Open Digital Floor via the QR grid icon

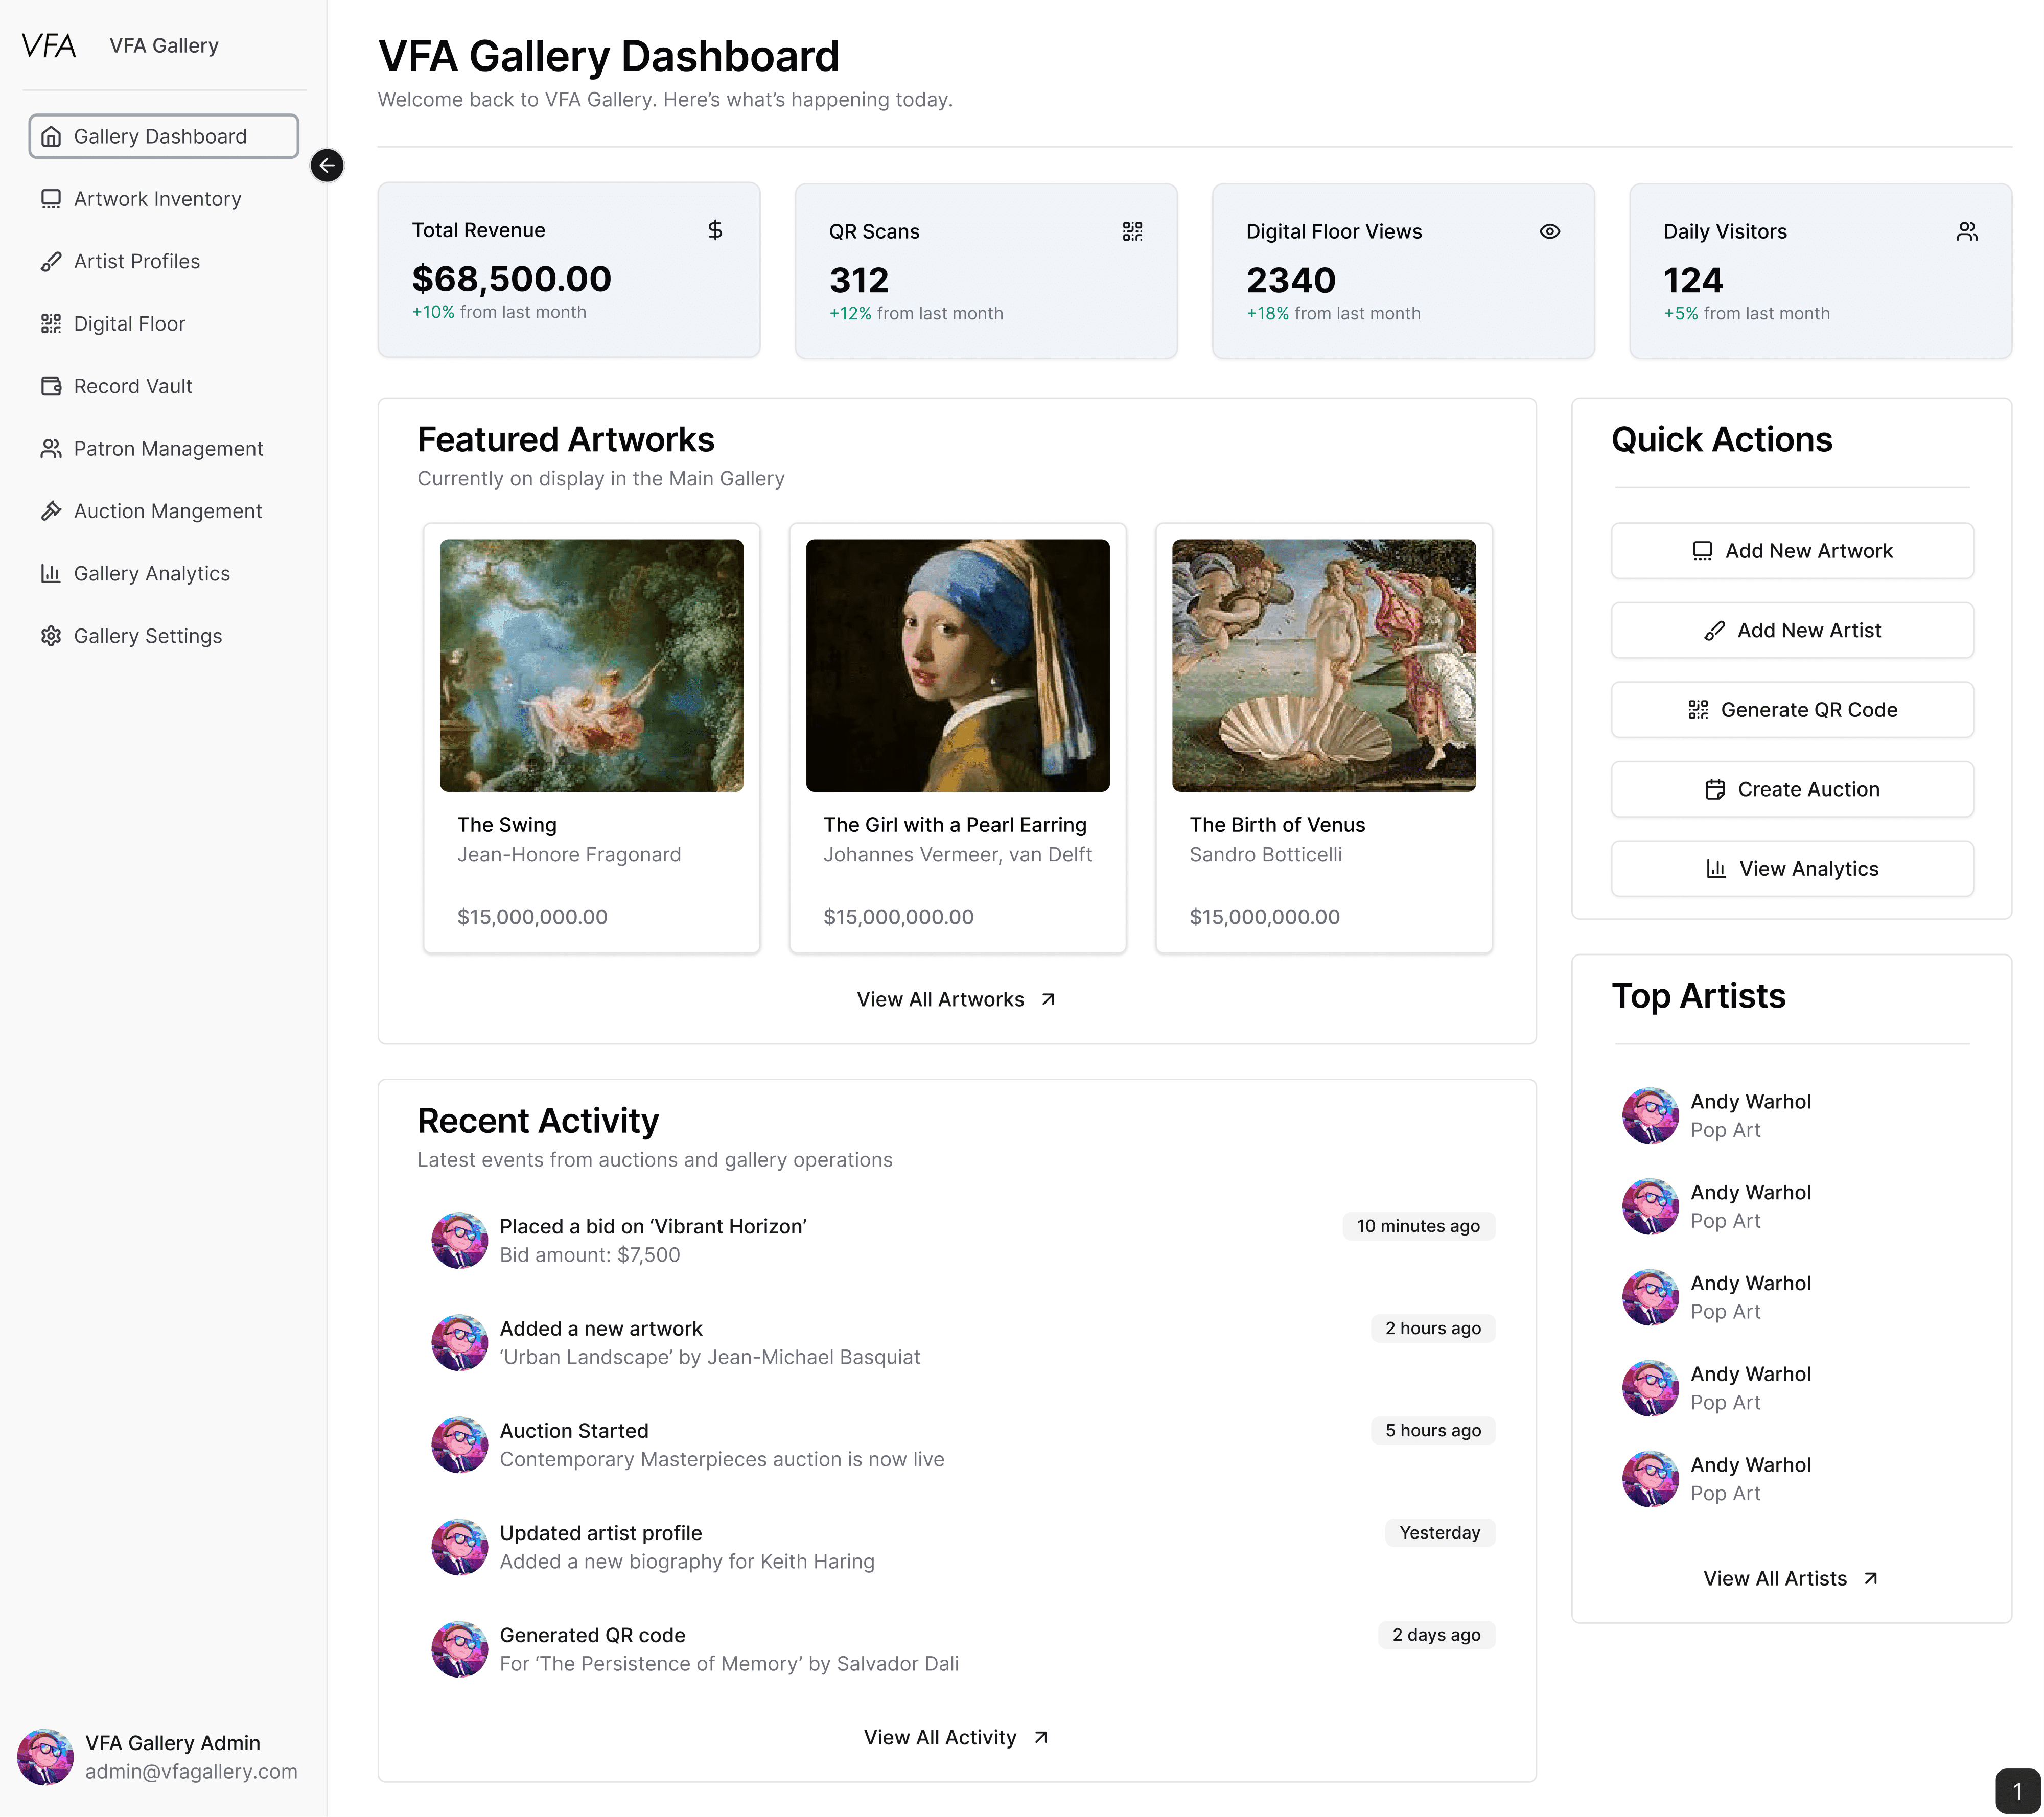pyautogui.click(x=51, y=323)
